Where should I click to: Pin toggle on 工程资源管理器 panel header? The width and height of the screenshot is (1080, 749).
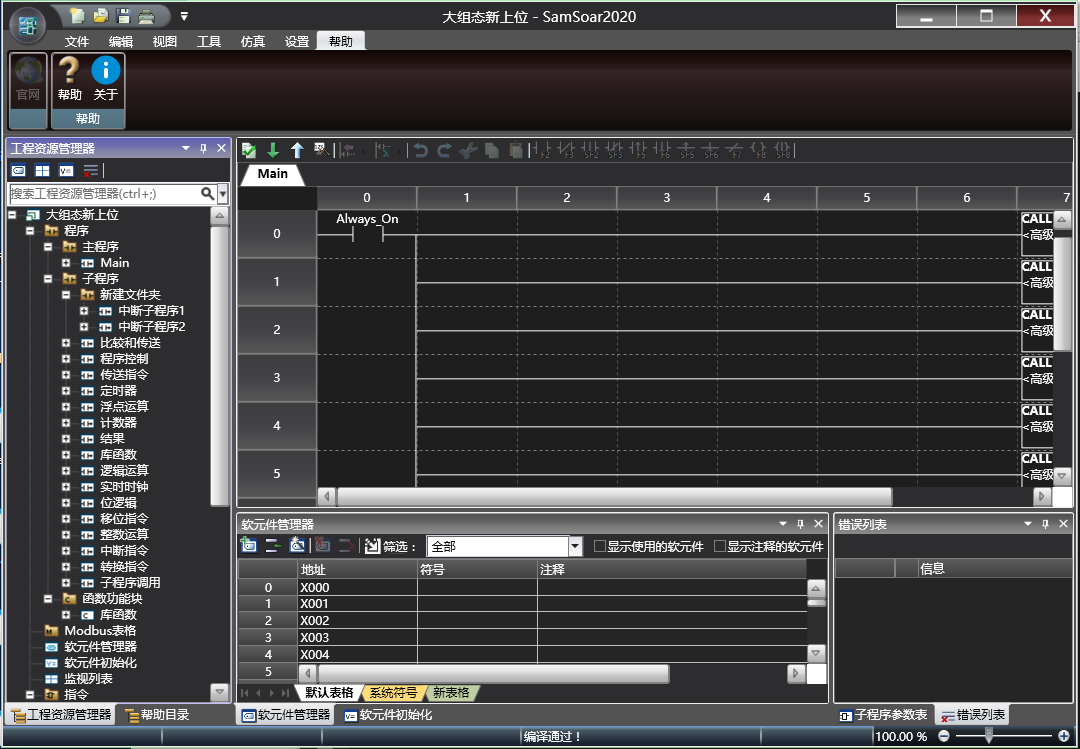click(203, 148)
